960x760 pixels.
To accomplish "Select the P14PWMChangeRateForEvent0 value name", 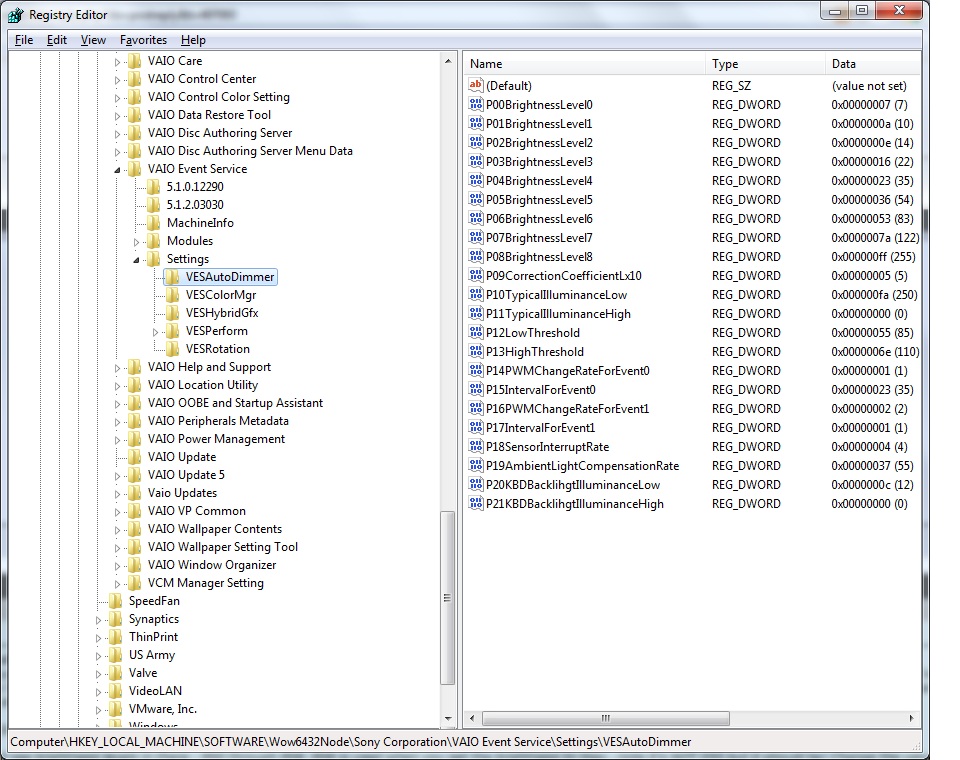I will tap(568, 371).
